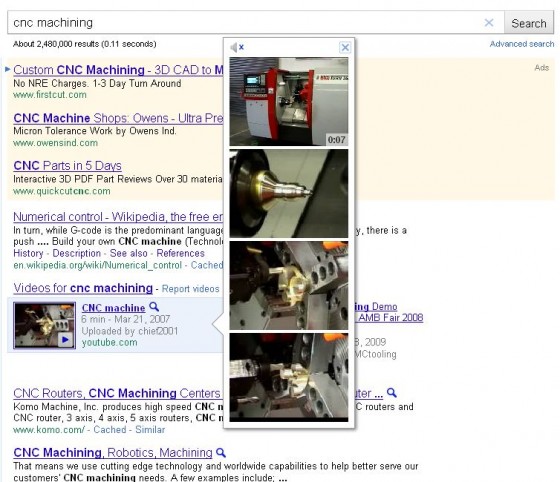Screen dimensions: 560x482
Task: Click the magnifier preview icon beside the Komo result
Action: tap(392, 393)
